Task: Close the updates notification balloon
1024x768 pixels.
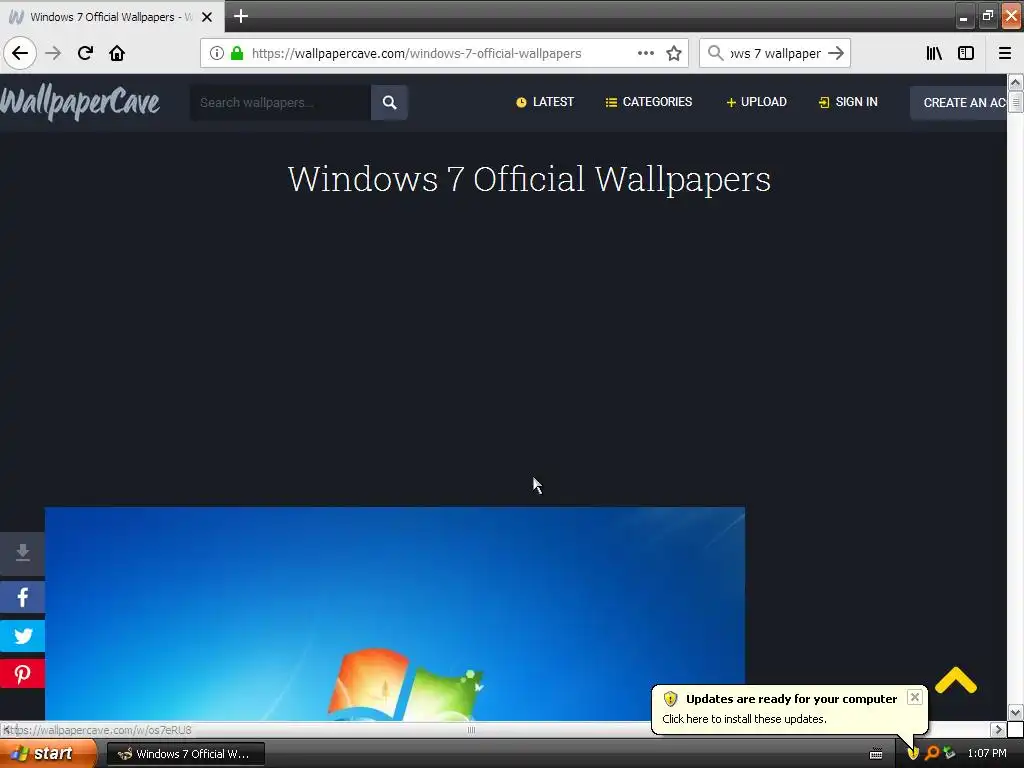Action: 914,697
